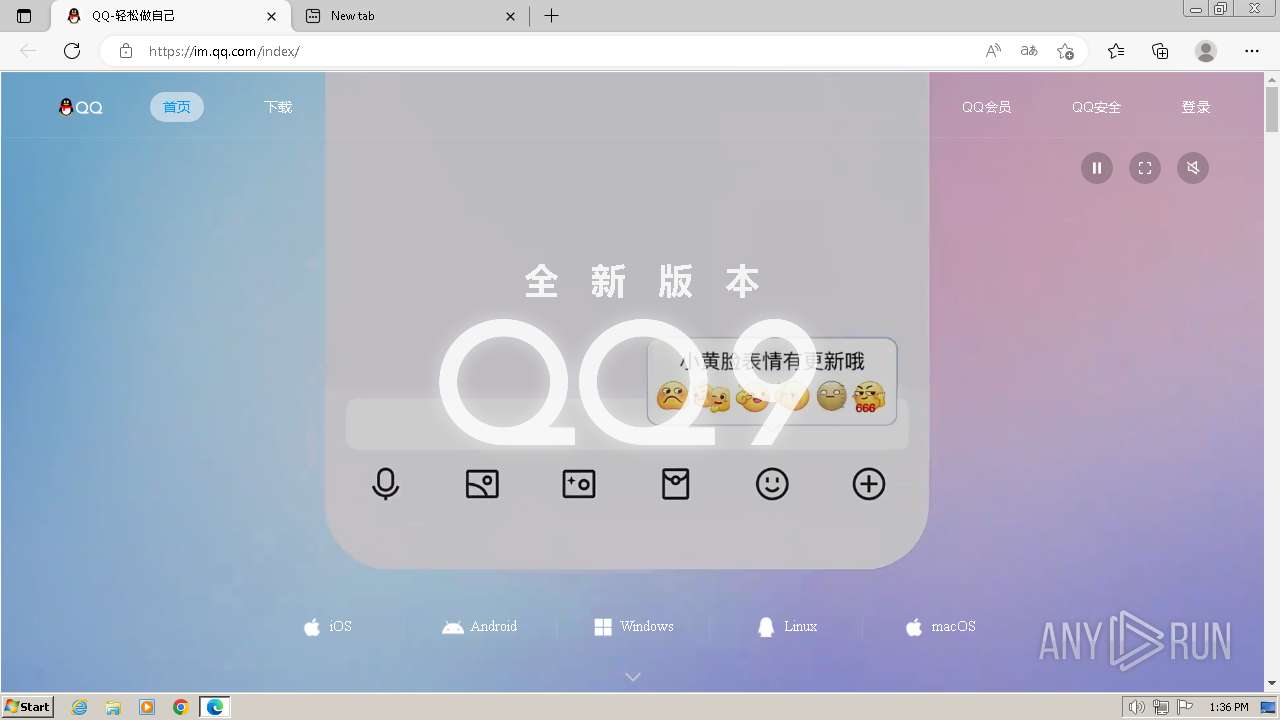Viewport: 1280px width, 720px height.
Task: Open Edge settings and more menu
Action: click(1252, 51)
